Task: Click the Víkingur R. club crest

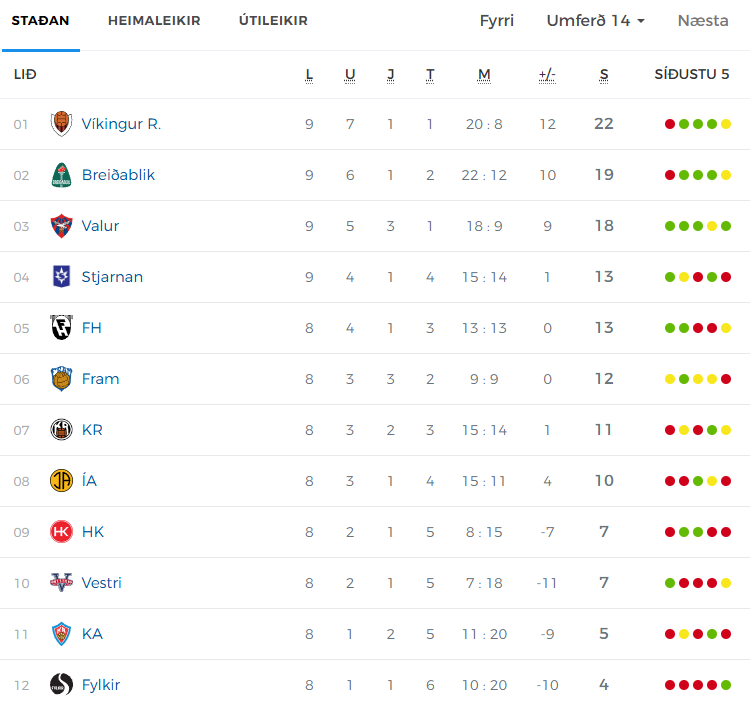Action: 61,124
